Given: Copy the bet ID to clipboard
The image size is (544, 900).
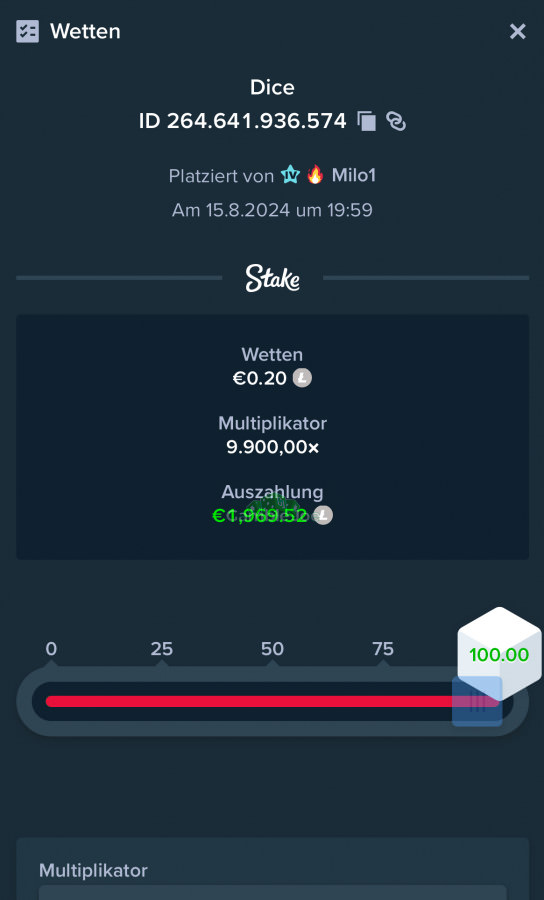Looking at the screenshot, I should 367,121.
